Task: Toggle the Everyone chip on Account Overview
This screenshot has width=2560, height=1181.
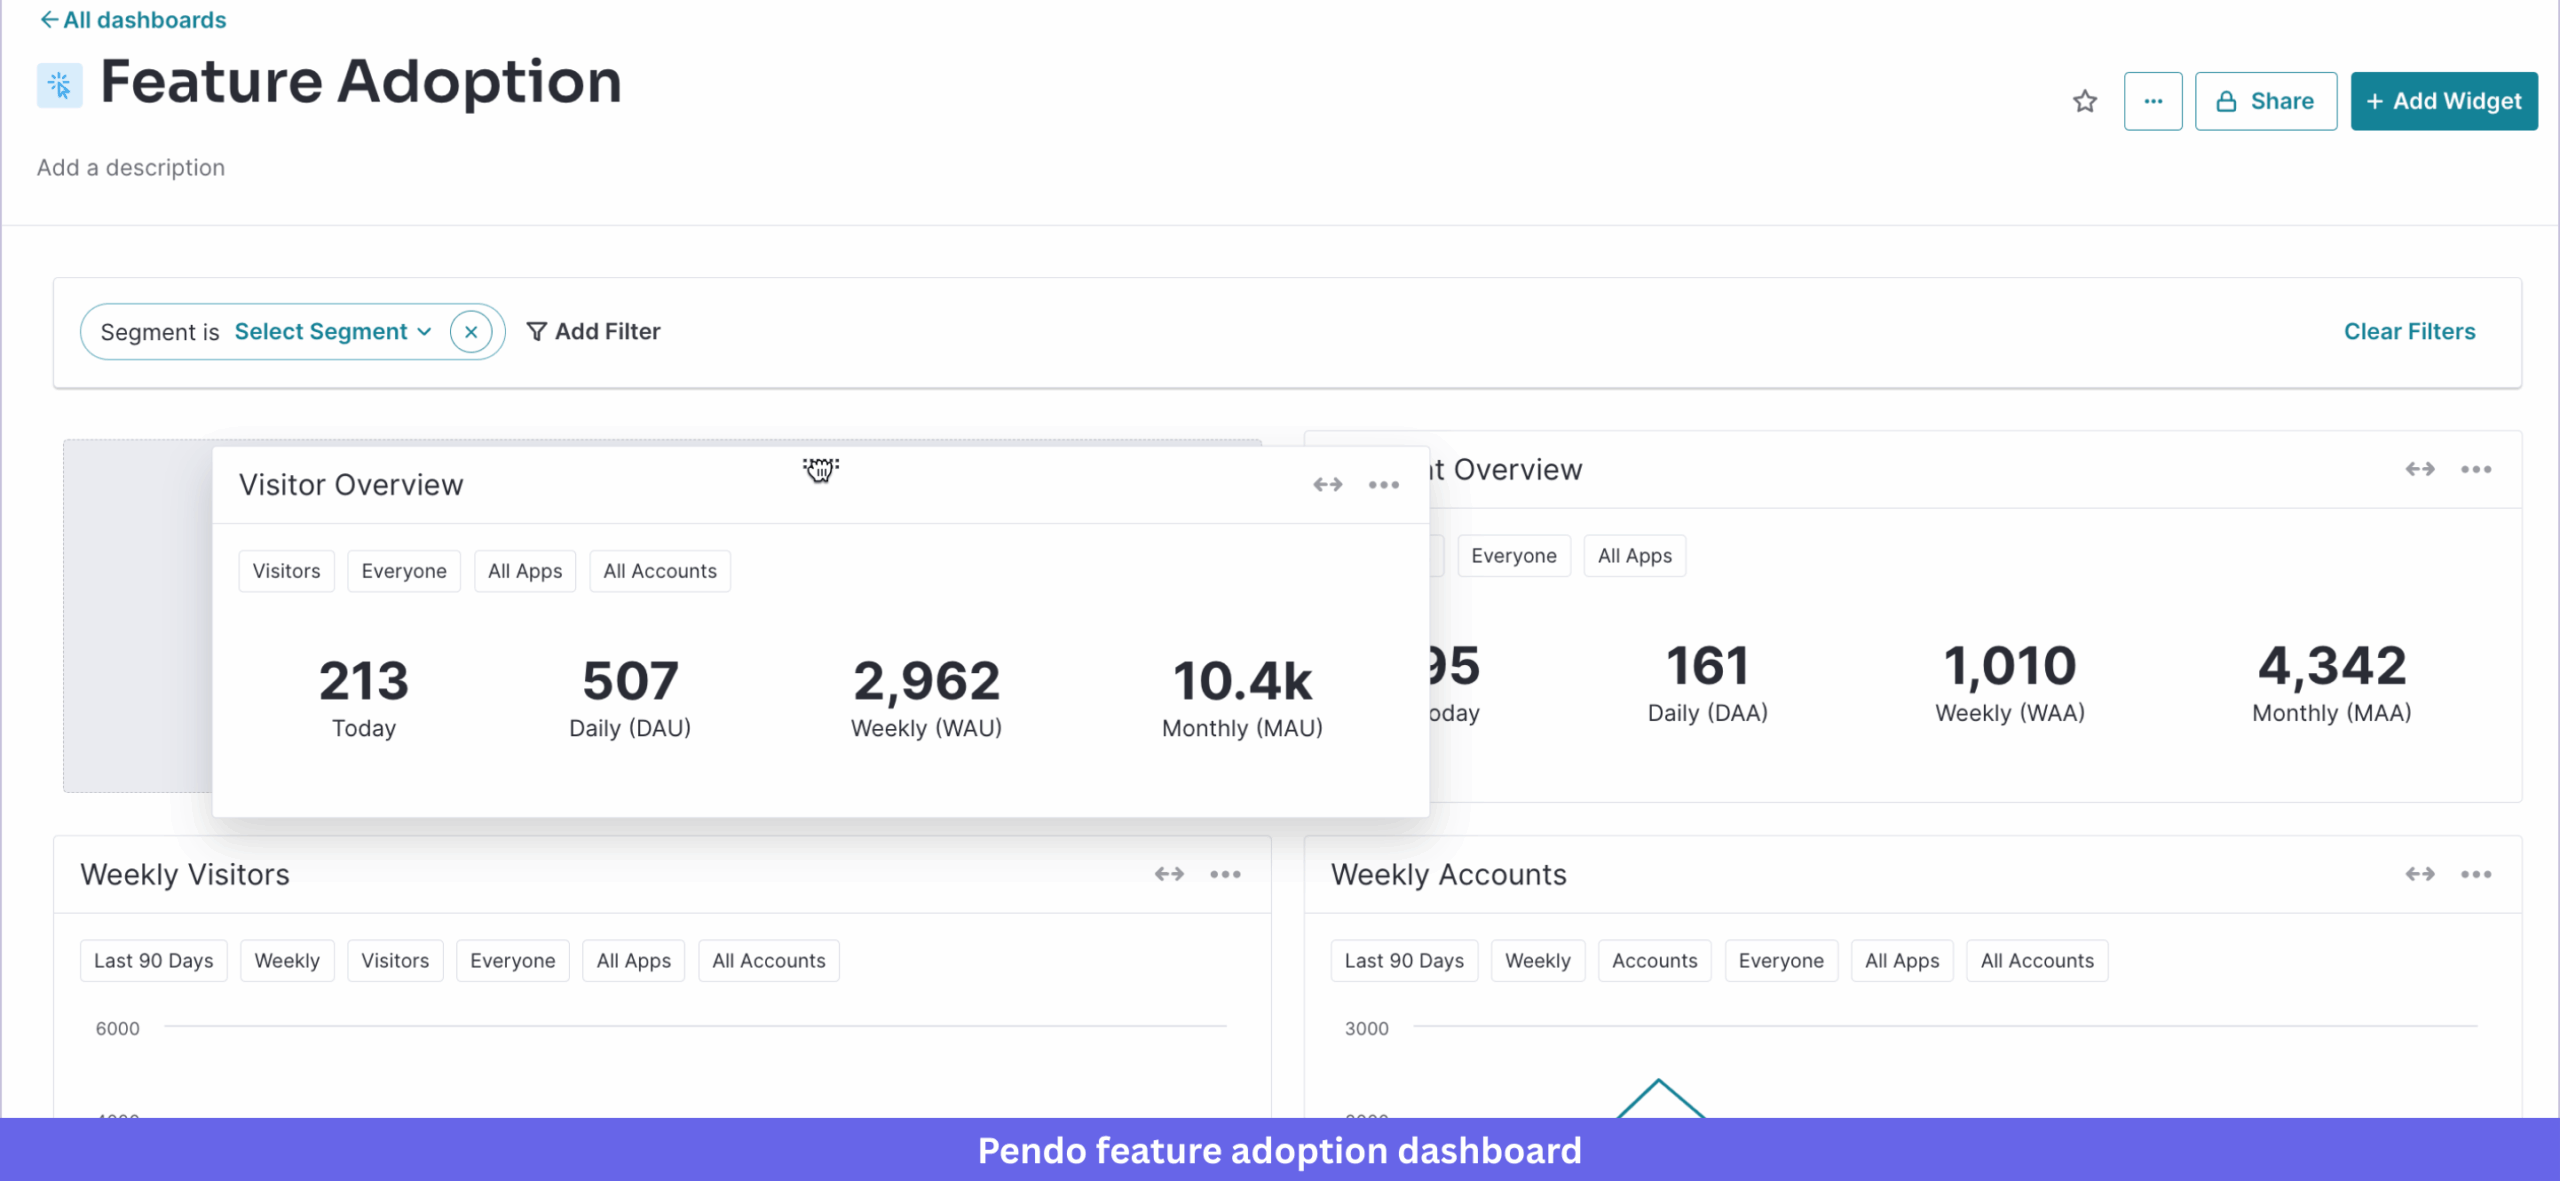Action: coord(1513,555)
